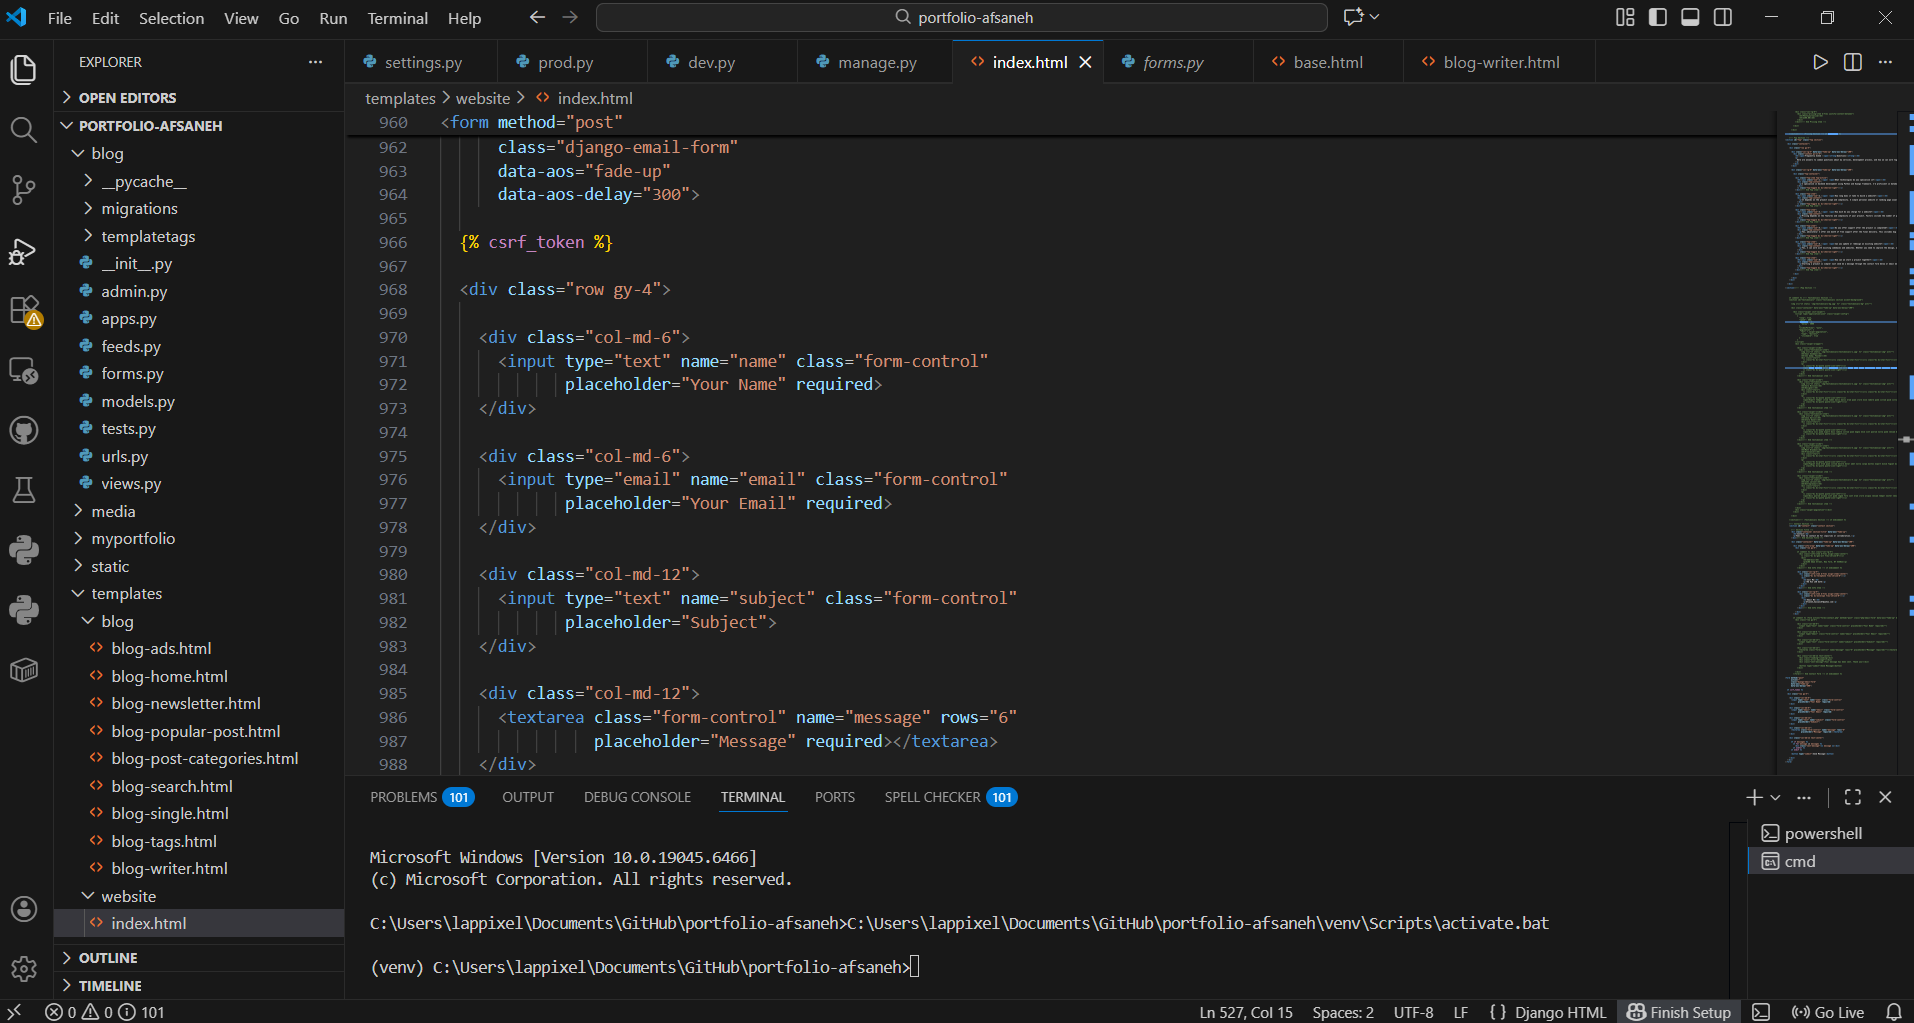Open the Terminal menu
This screenshot has width=1914, height=1023.
click(397, 17)
